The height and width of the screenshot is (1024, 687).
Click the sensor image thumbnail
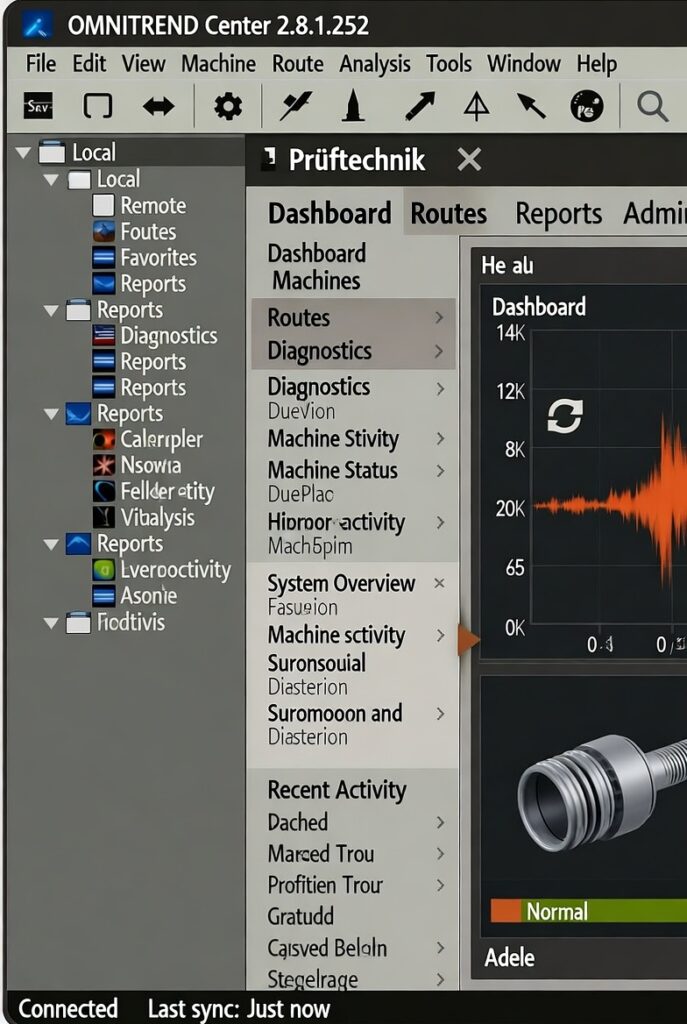coord(600,790)
